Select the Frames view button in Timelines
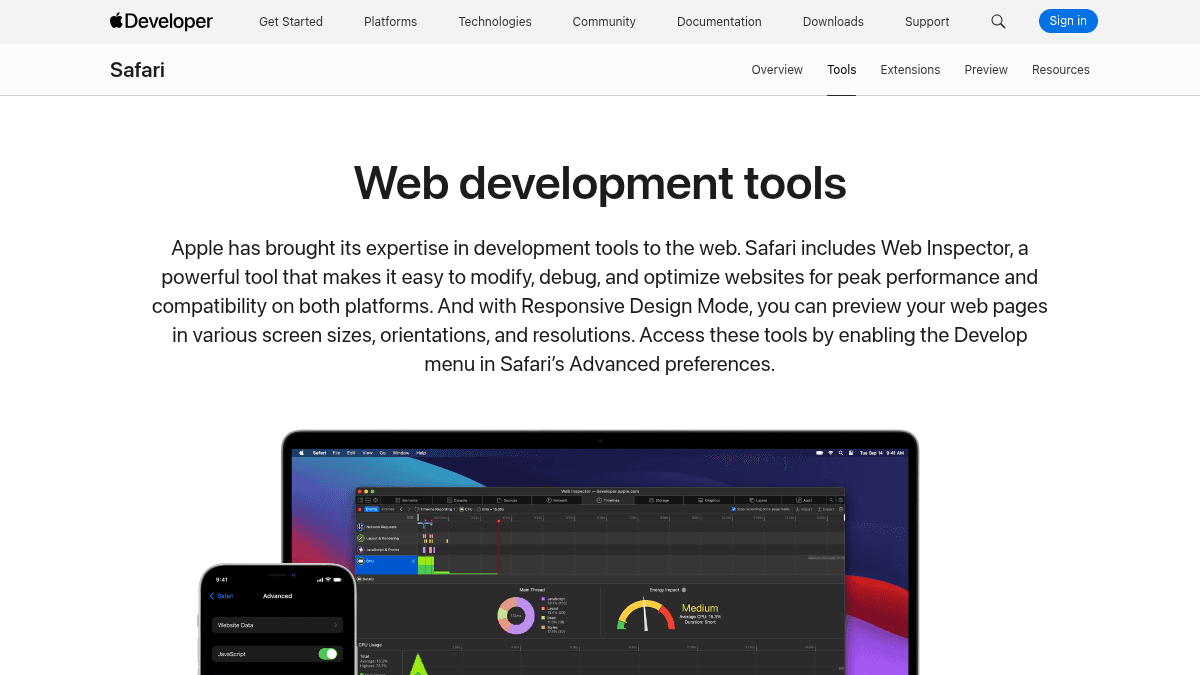This screenshot has width=1200, height=675. tap(388, 509)
